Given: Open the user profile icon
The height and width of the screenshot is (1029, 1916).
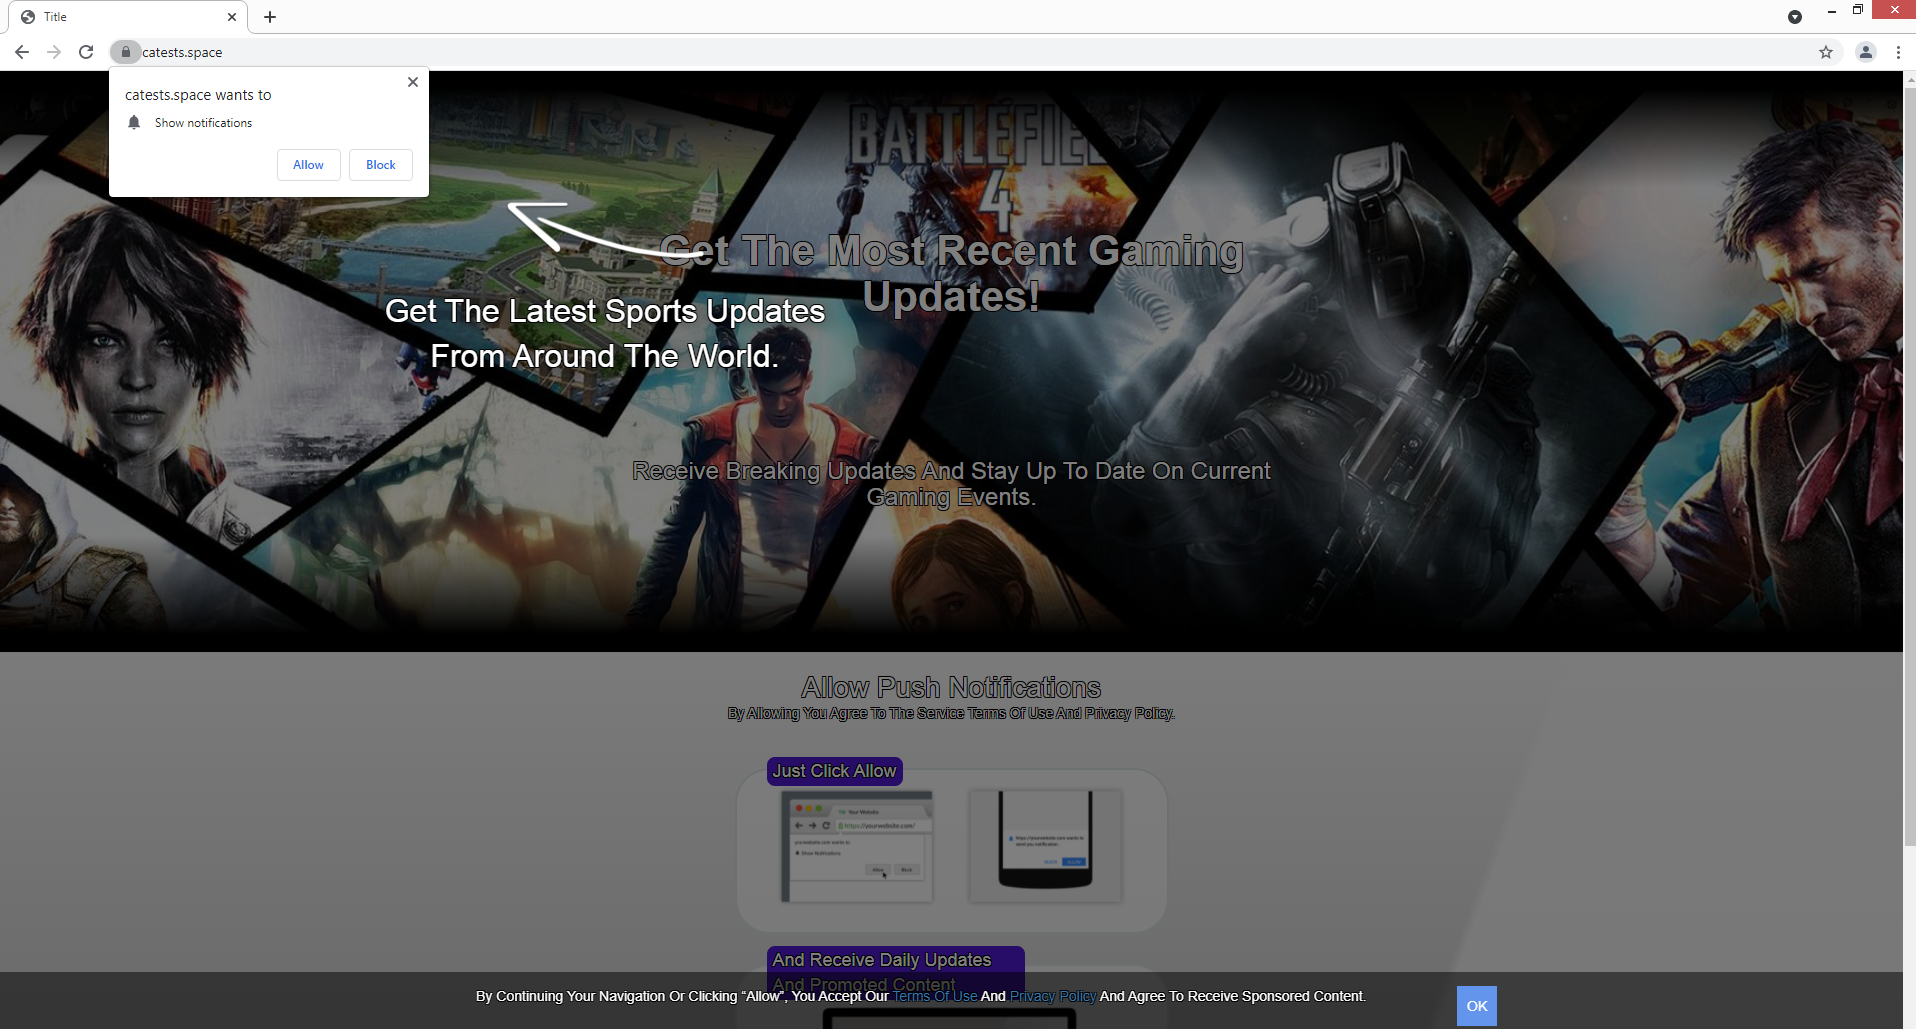Looking at the screenshot, I should (x=1866, y=52).
